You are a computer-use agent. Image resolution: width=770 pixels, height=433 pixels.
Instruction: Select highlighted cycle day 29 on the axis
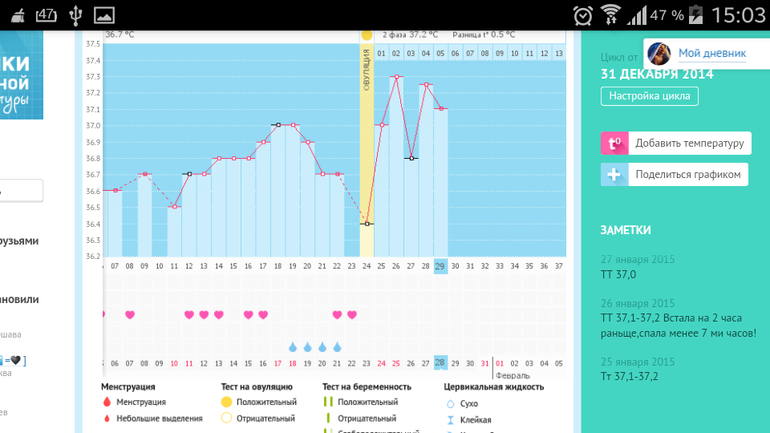[x=440, y=266]
